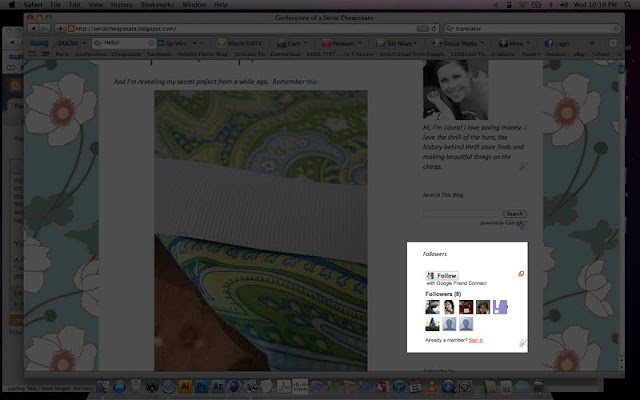The height and width of the screenshot is (400, 640).
Task: Click the Sign in link
Action: (476, 340)
